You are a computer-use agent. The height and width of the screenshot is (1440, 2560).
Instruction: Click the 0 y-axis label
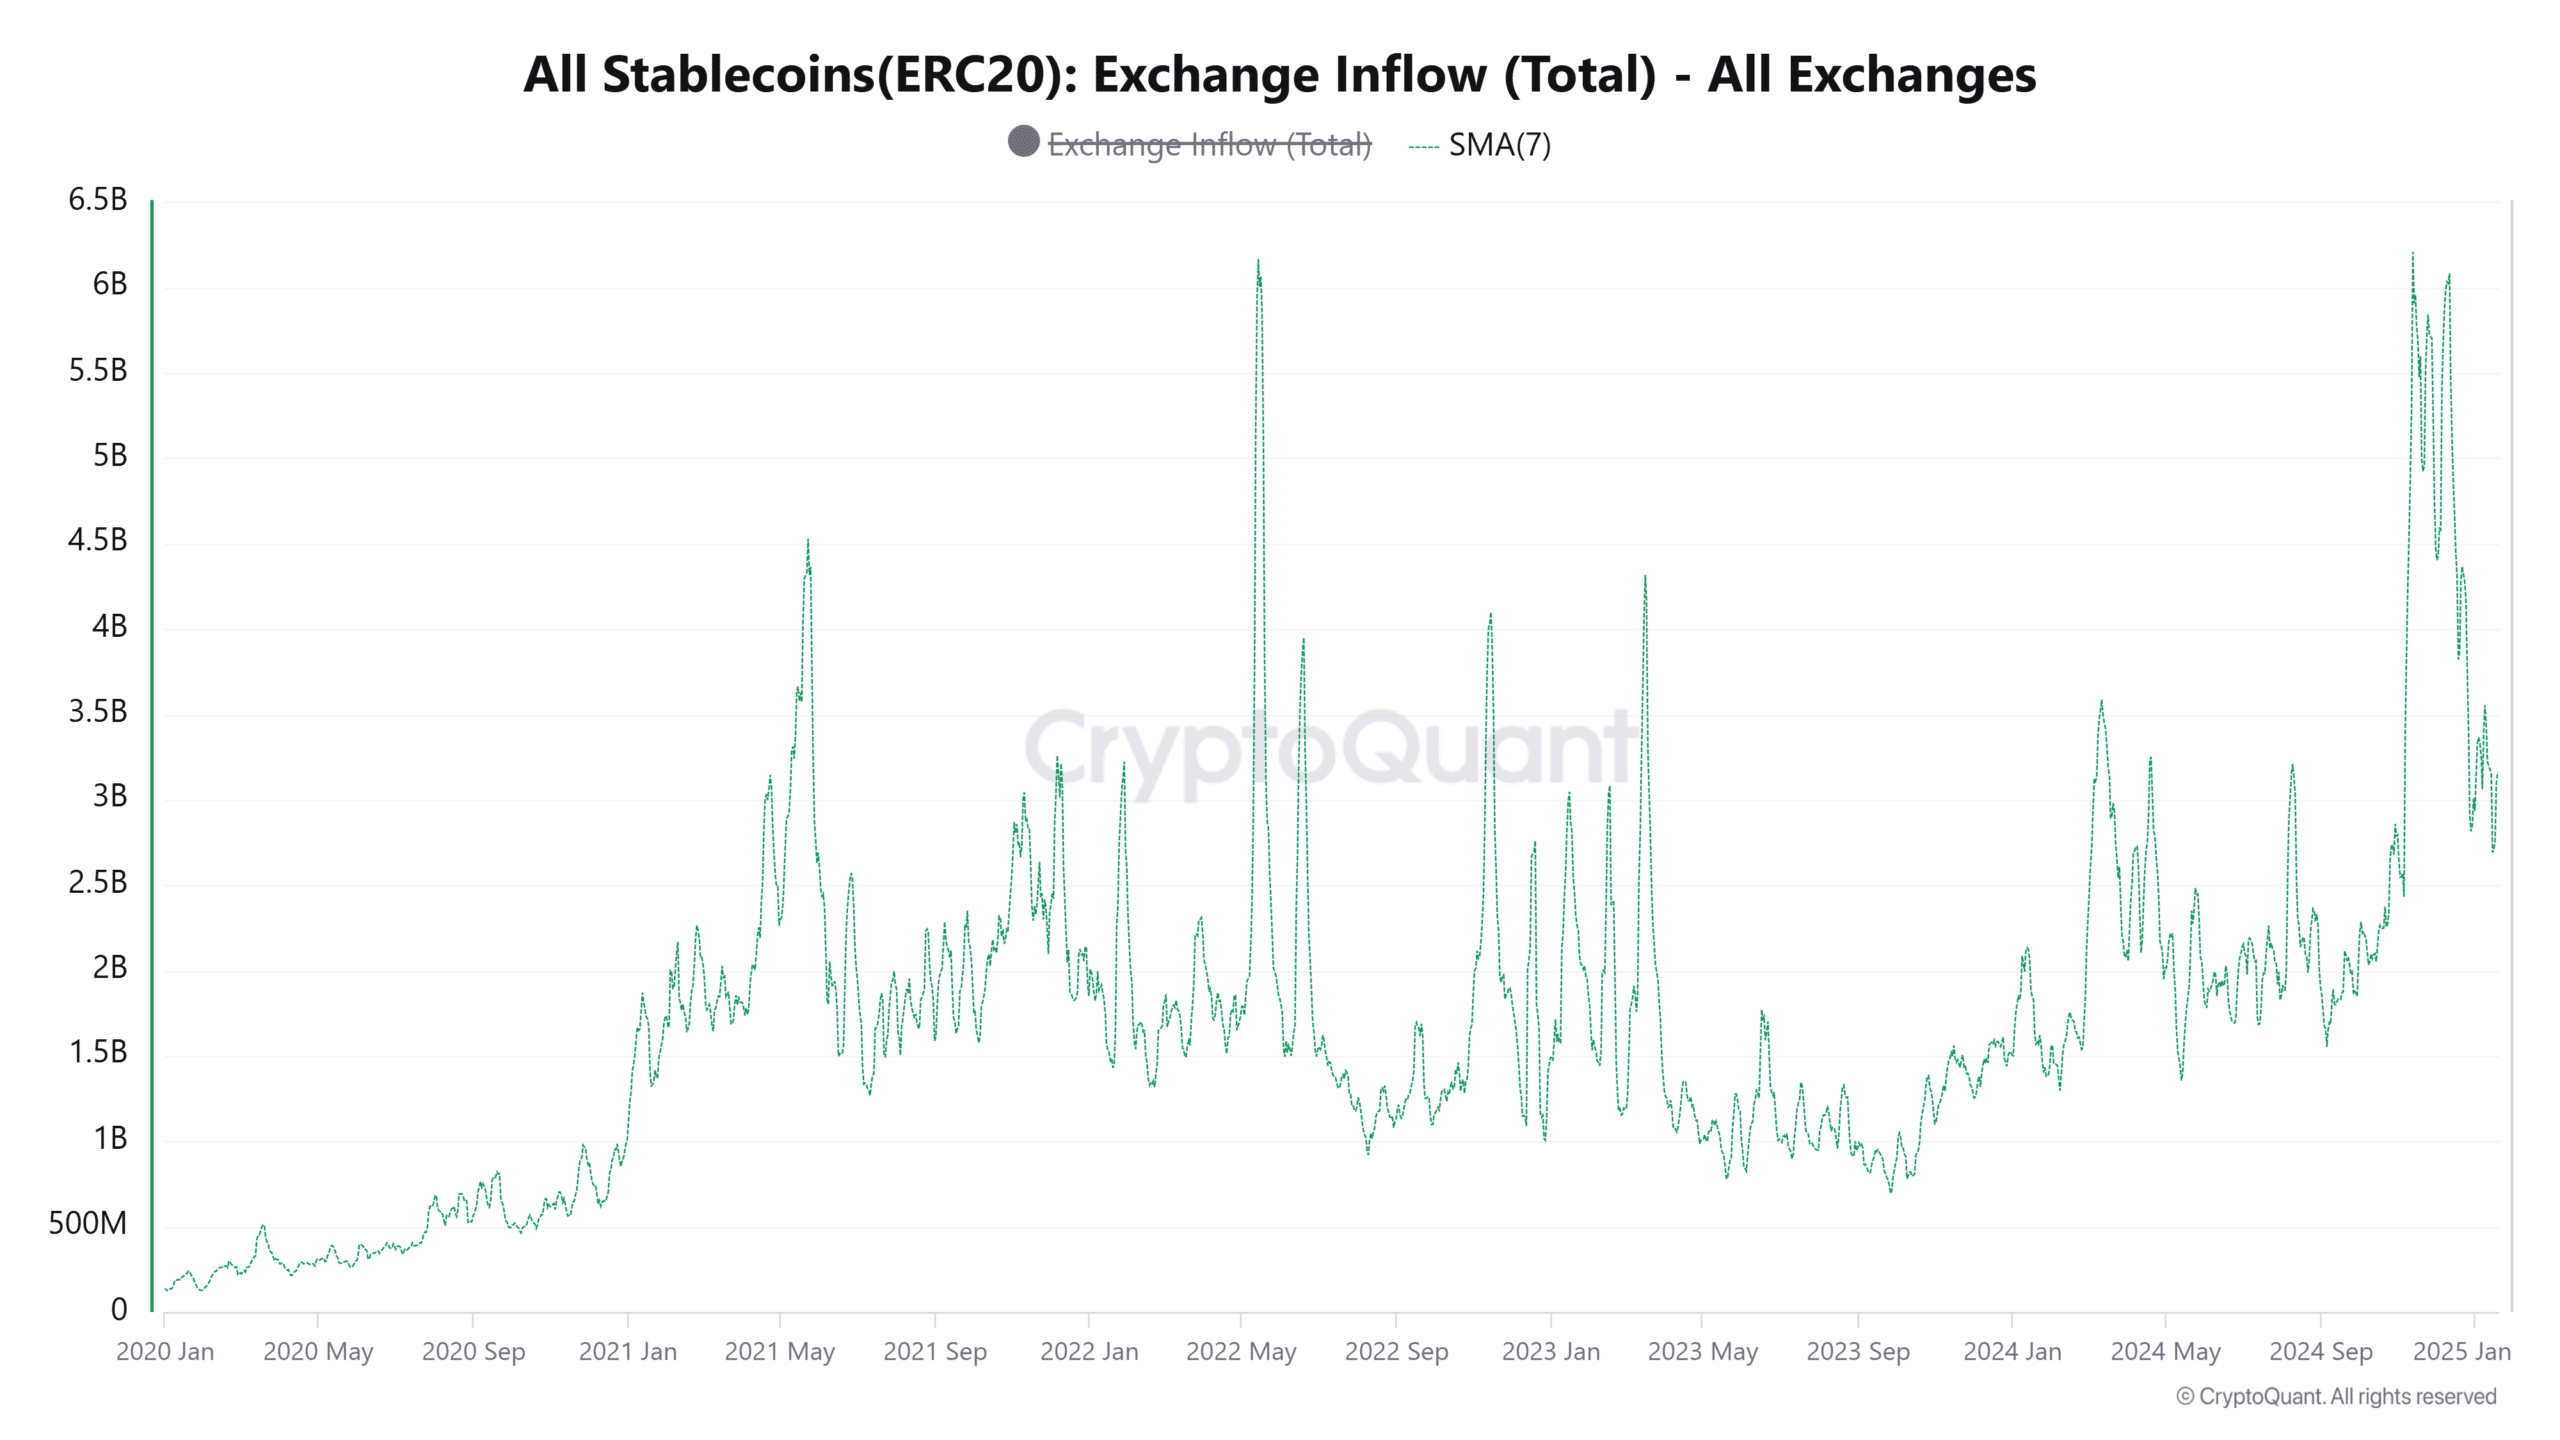[x=119, y=1309]
